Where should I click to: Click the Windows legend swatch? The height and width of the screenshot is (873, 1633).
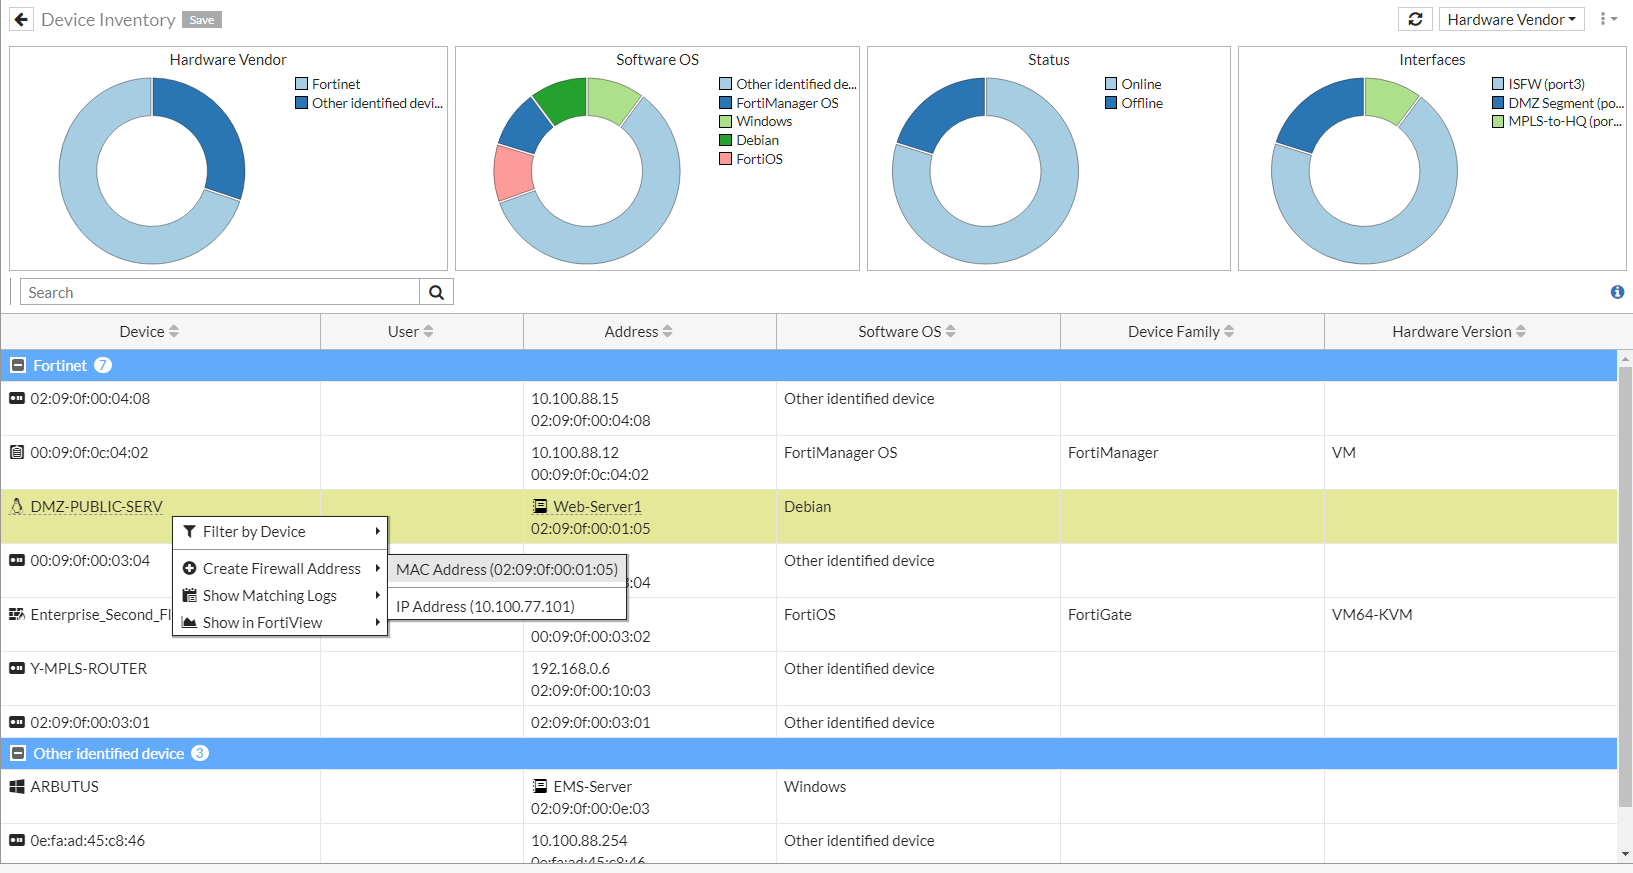point(726,121)
